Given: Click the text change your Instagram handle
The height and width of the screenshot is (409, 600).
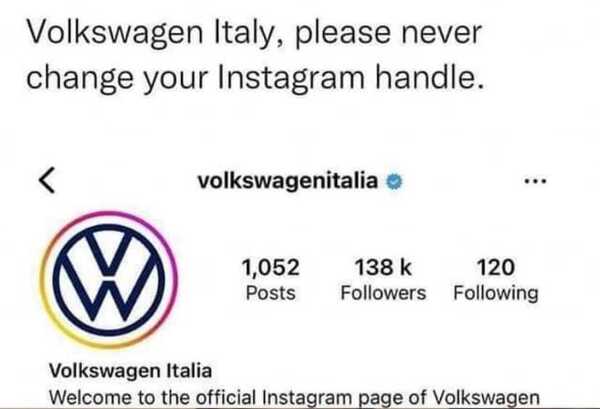Looking at the screenshot, I should point(255,78).
